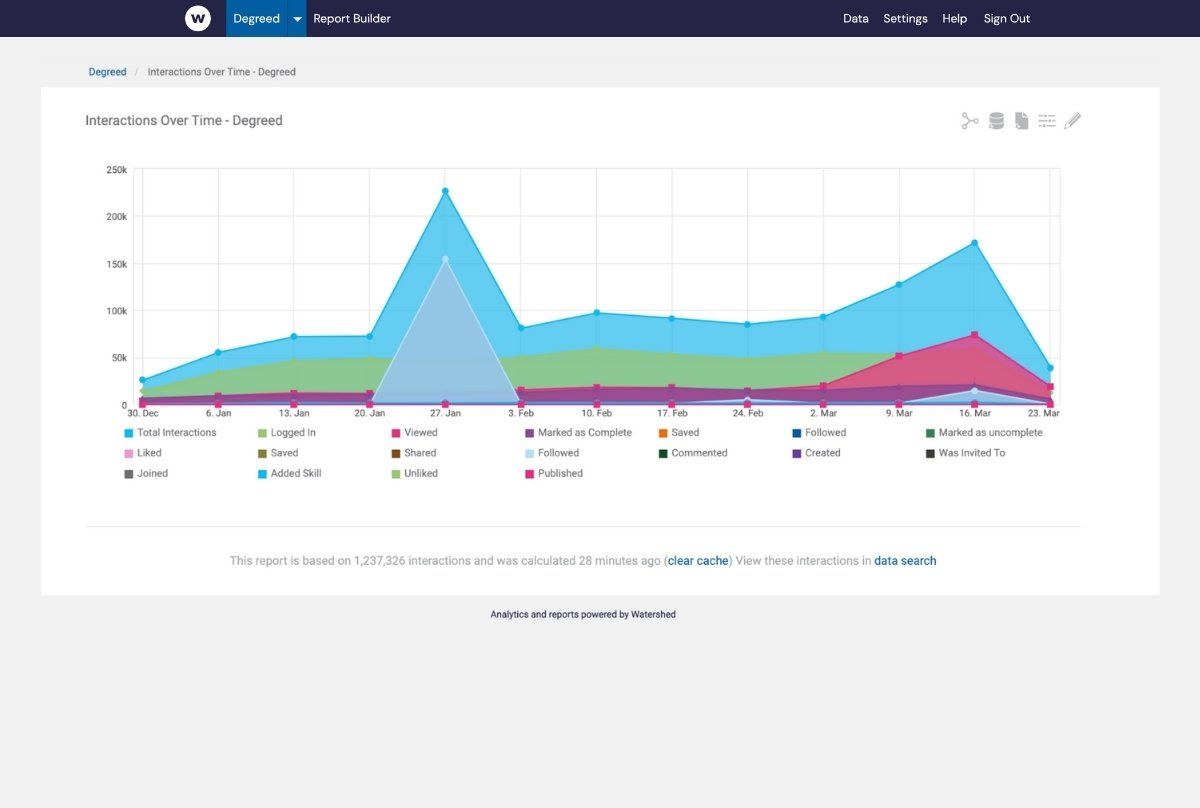1200x808 pixels.
Task: Edit the report with the pencil icon
Action: pyautogui.click(x=1073, y=120)
